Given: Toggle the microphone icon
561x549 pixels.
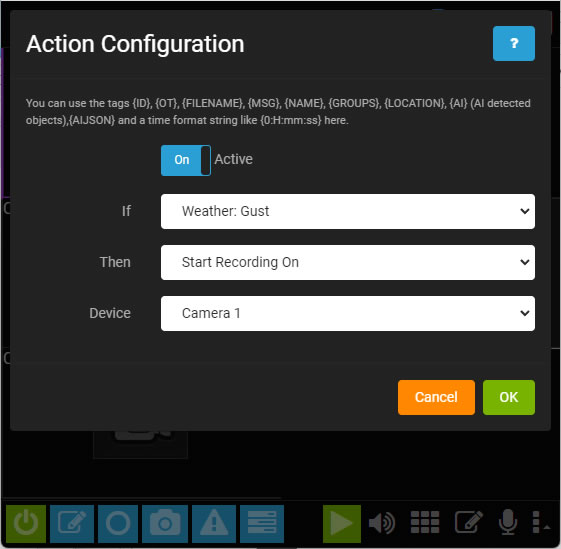Looking at the screenshot, I should click(x=508, y=522).
